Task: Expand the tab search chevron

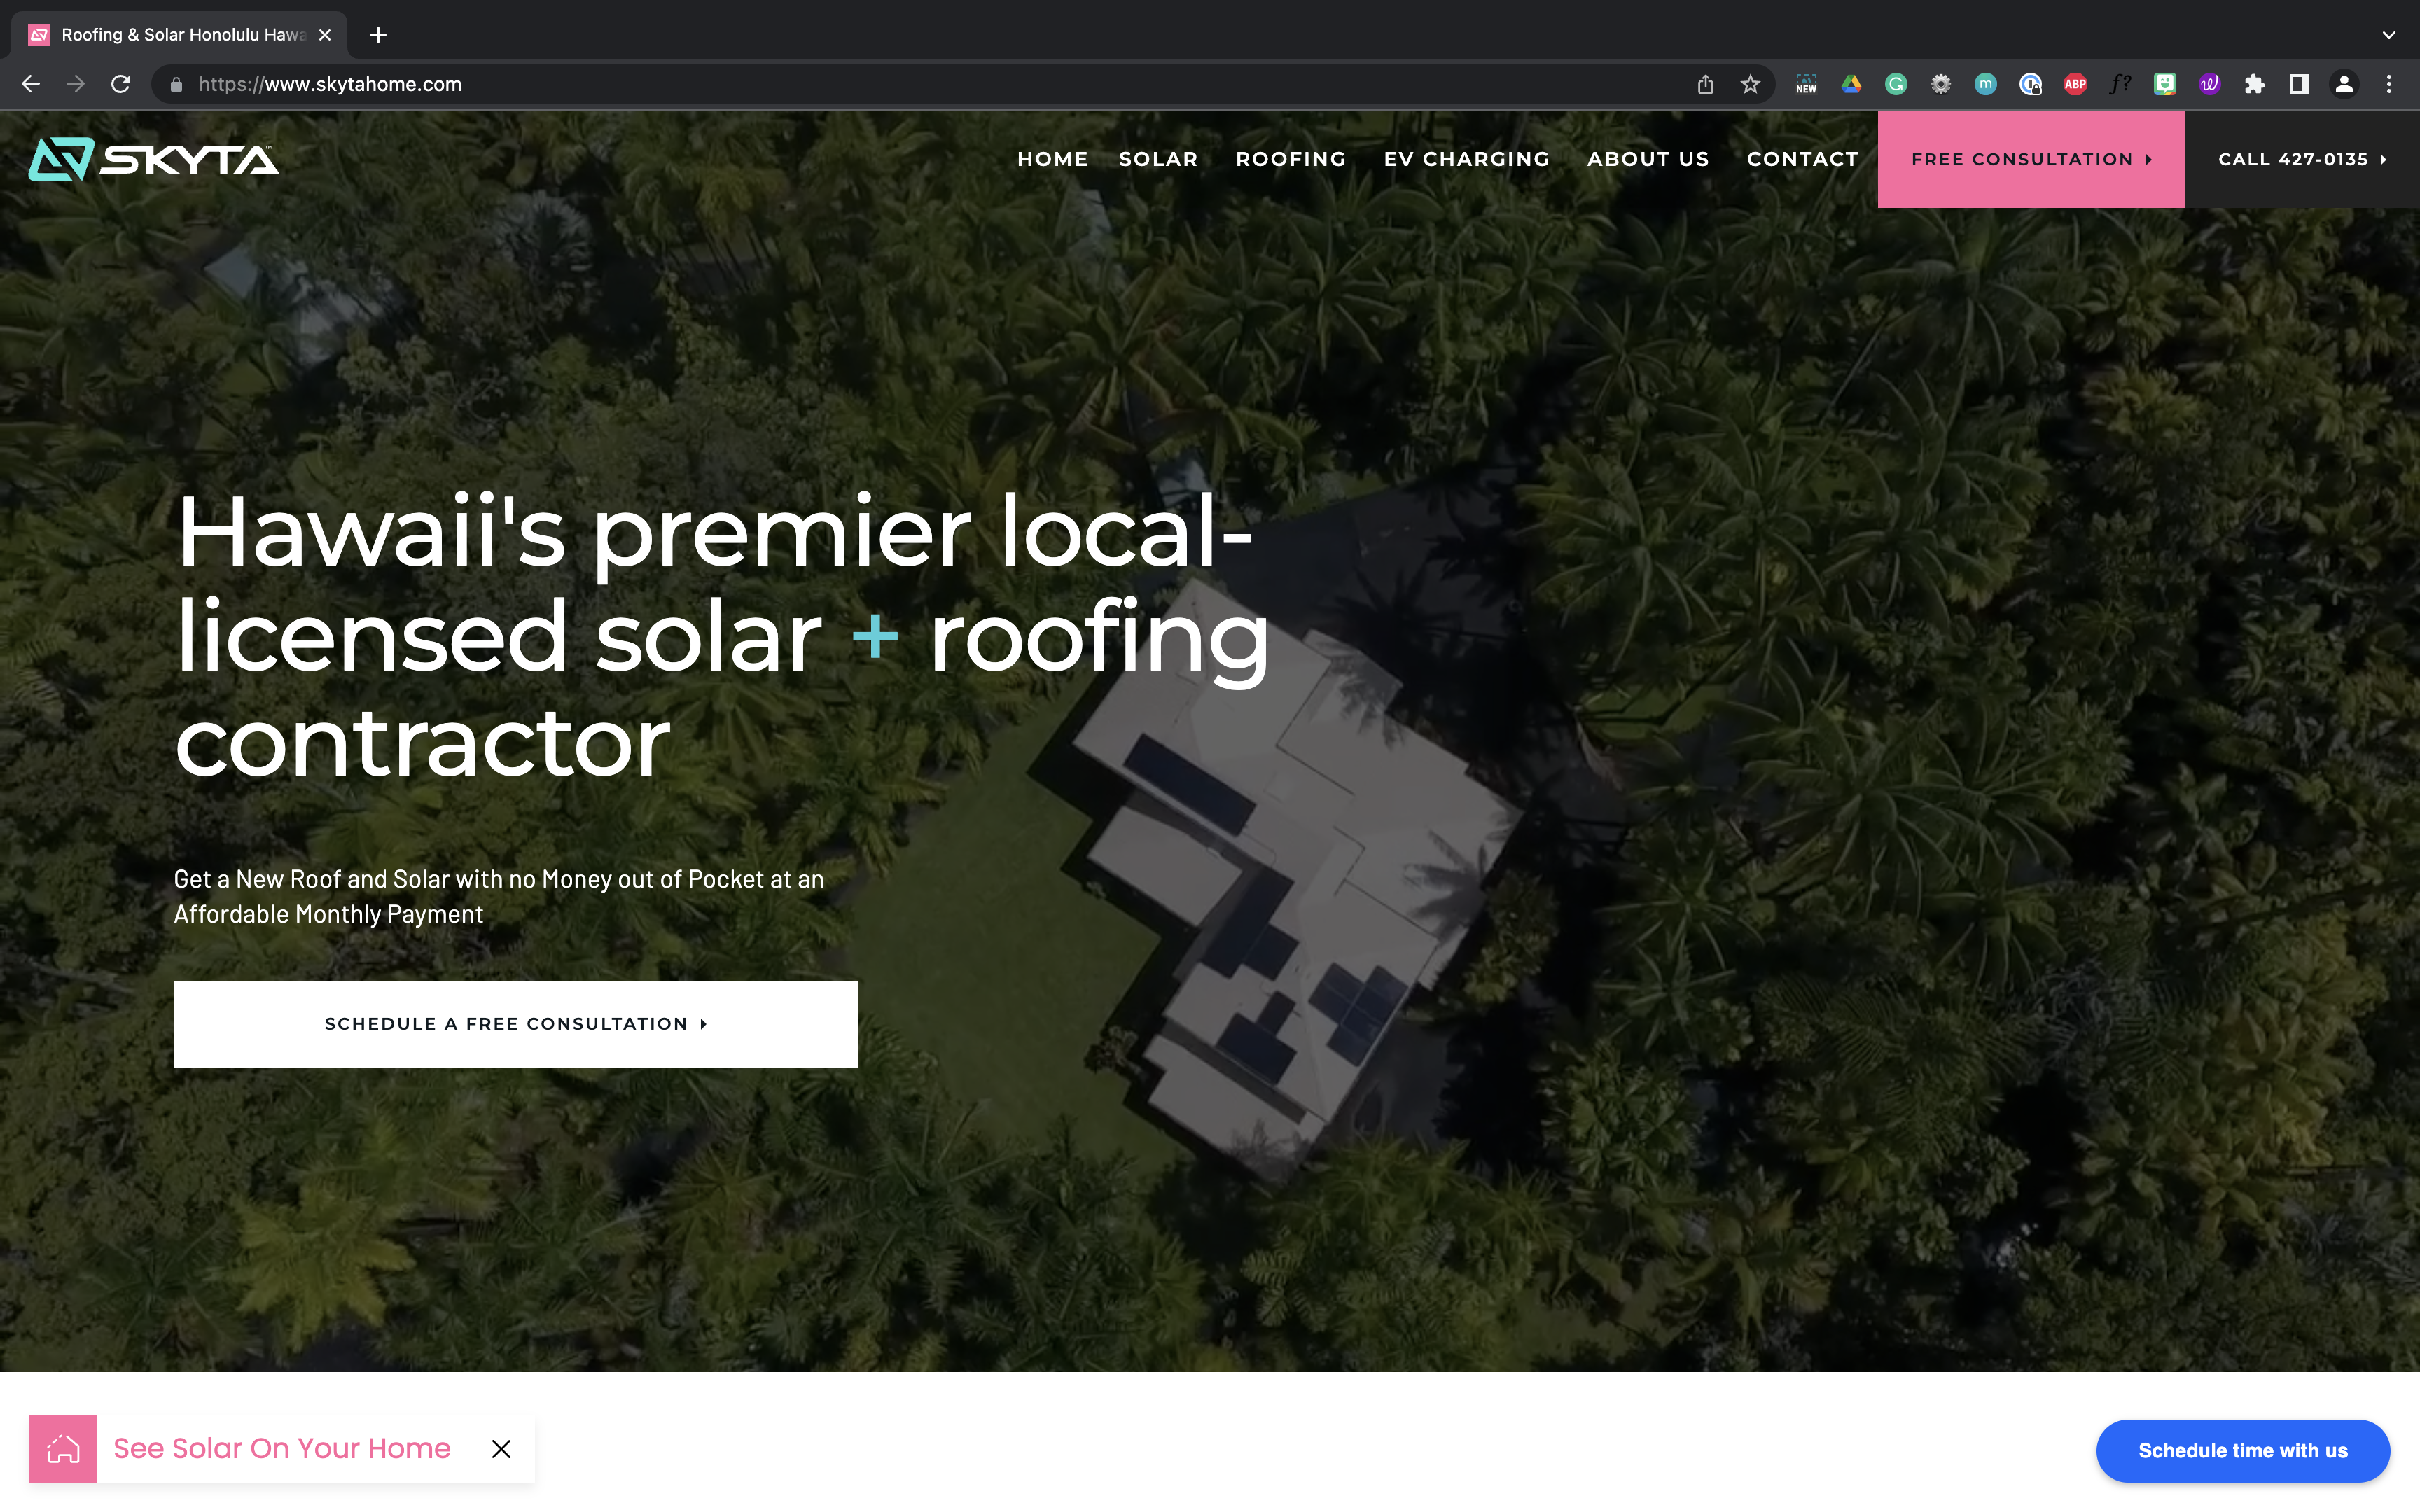Action: [x=2389, y=35]
